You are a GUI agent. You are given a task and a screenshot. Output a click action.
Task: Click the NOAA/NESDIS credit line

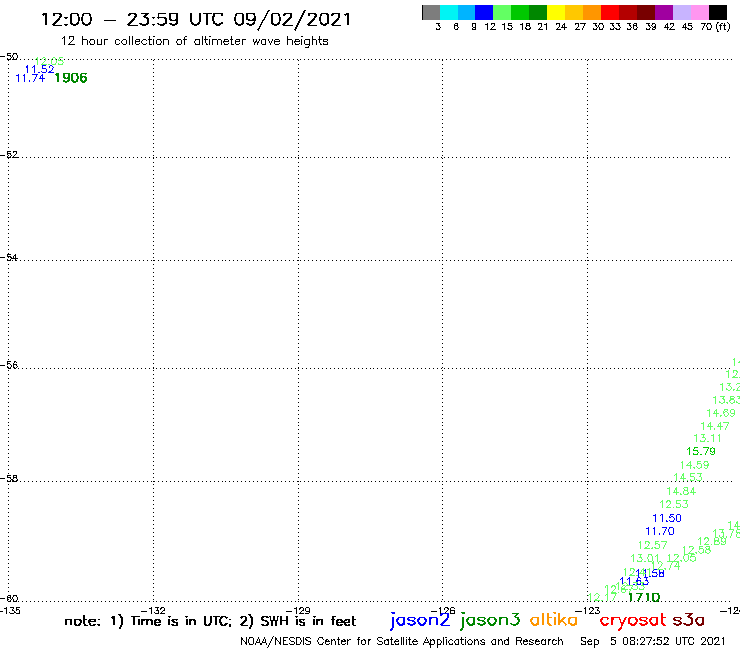[402, 642]
